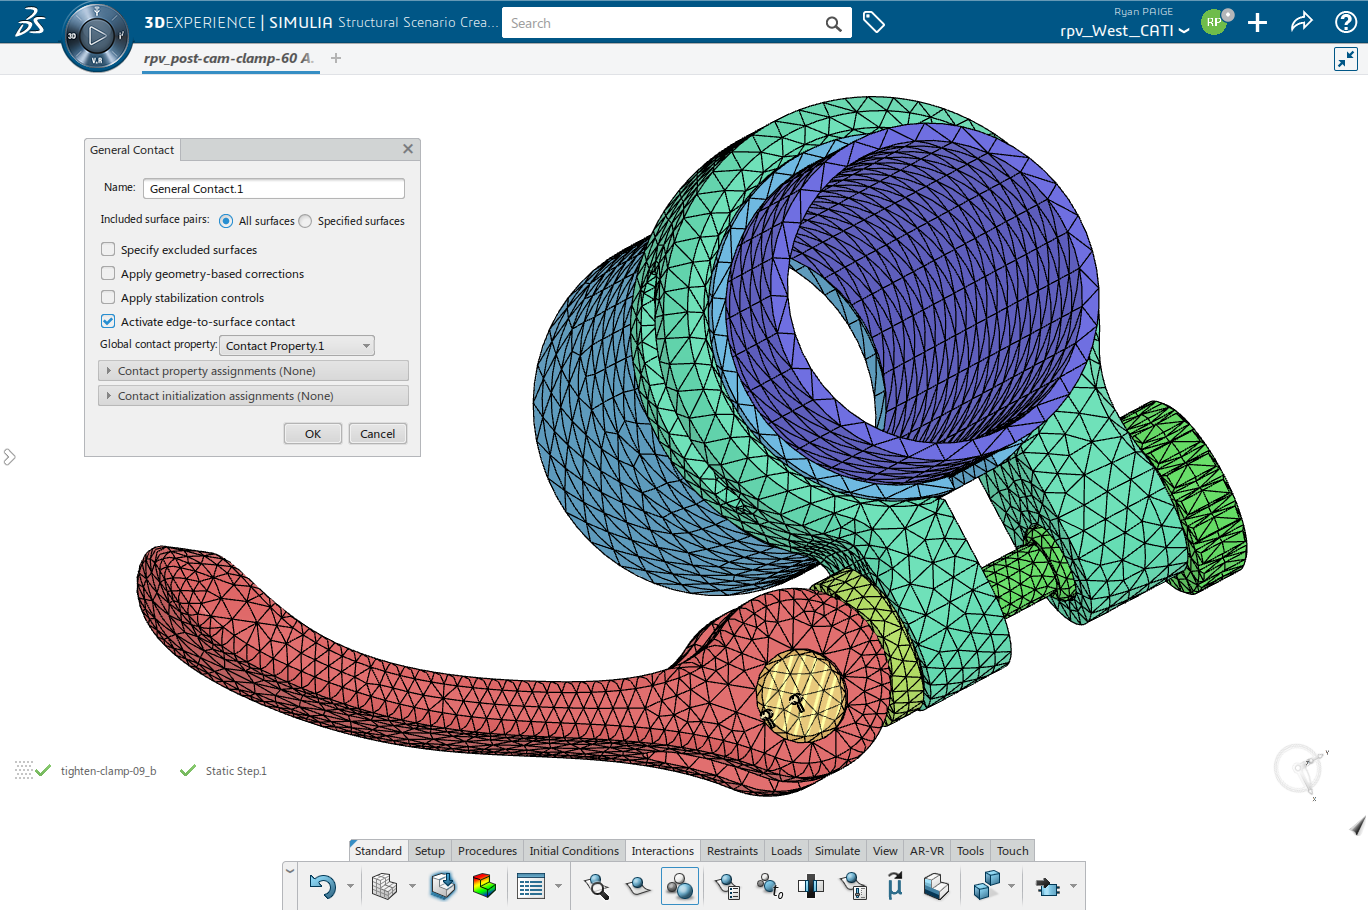Open the Contact Detection tool
The image size is (1368, 910).
tap(596, 886)
